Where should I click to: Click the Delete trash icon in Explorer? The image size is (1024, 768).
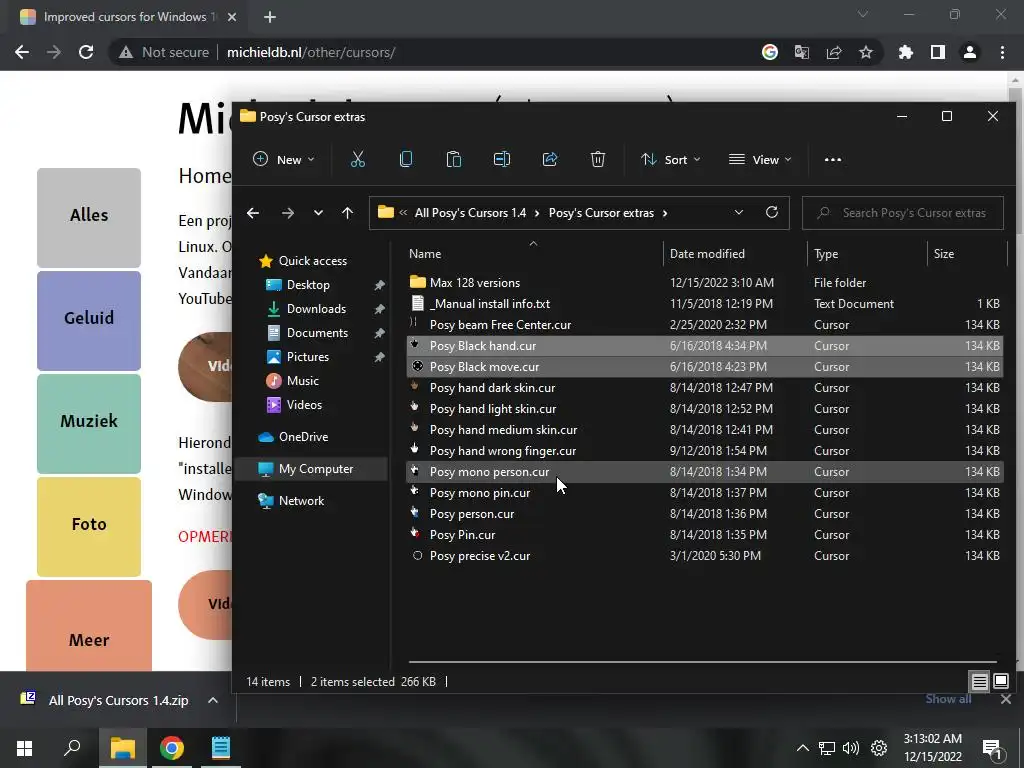pos(598,159)
